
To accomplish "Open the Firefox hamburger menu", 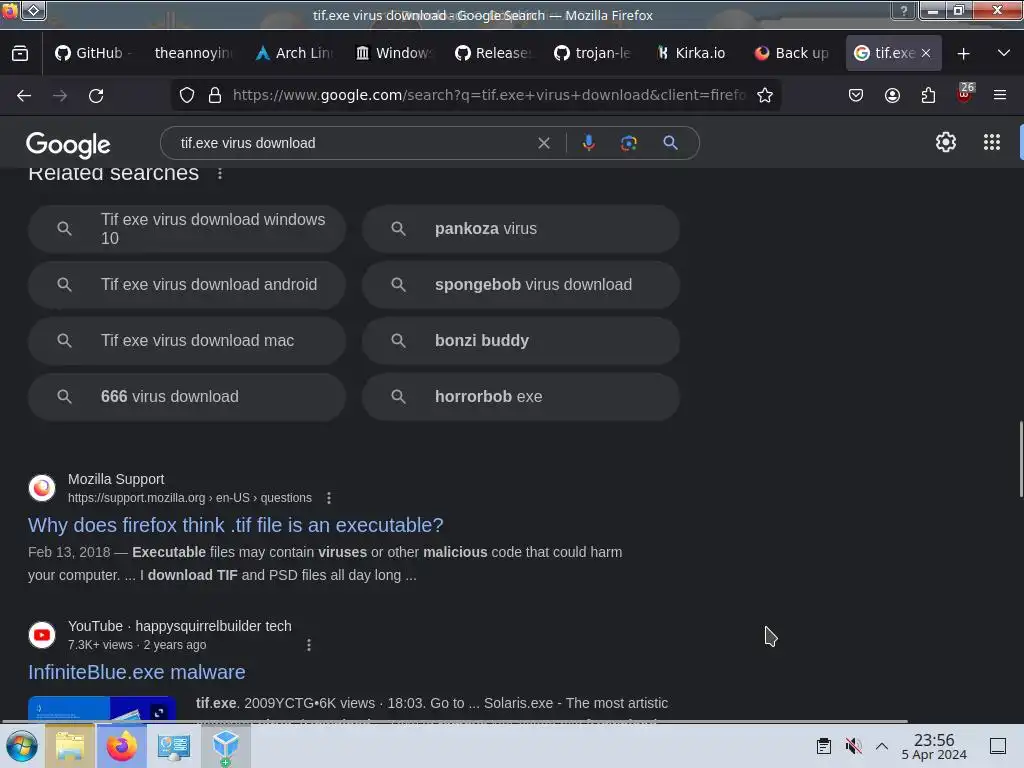I will click(x=999, y=95).
